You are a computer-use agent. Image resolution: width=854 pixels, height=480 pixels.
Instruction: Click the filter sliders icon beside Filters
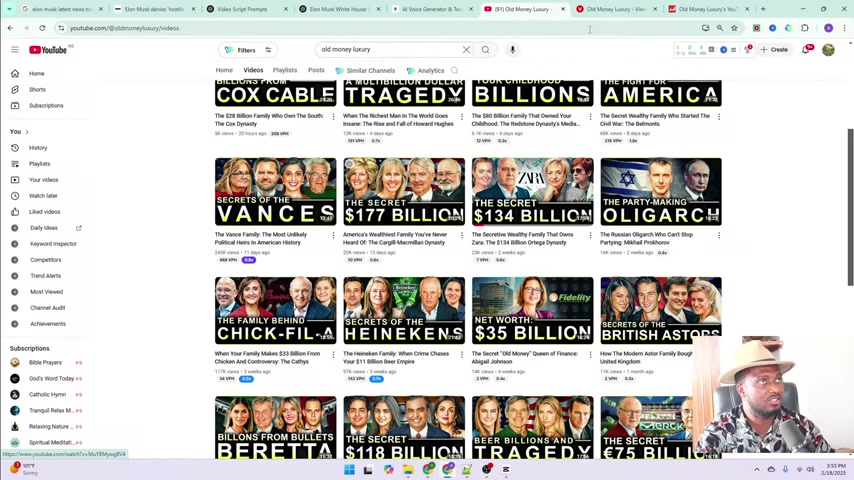point(268,50)
